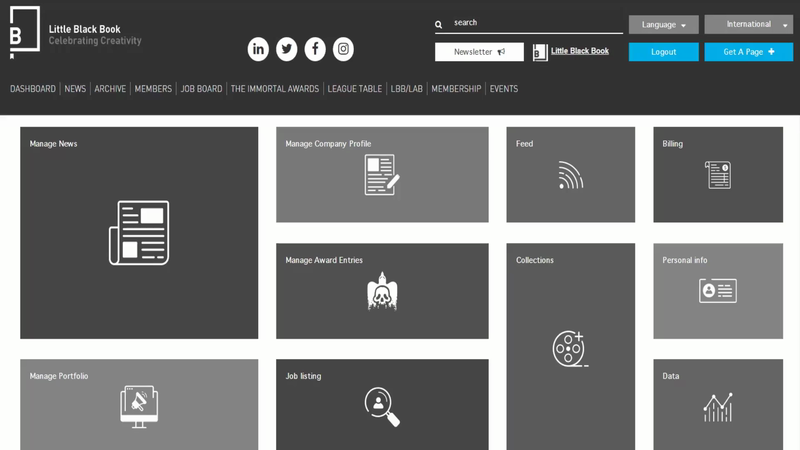Click the Job listing person search icon
This screenshot has width=800, height=450.
click(382, 407)
